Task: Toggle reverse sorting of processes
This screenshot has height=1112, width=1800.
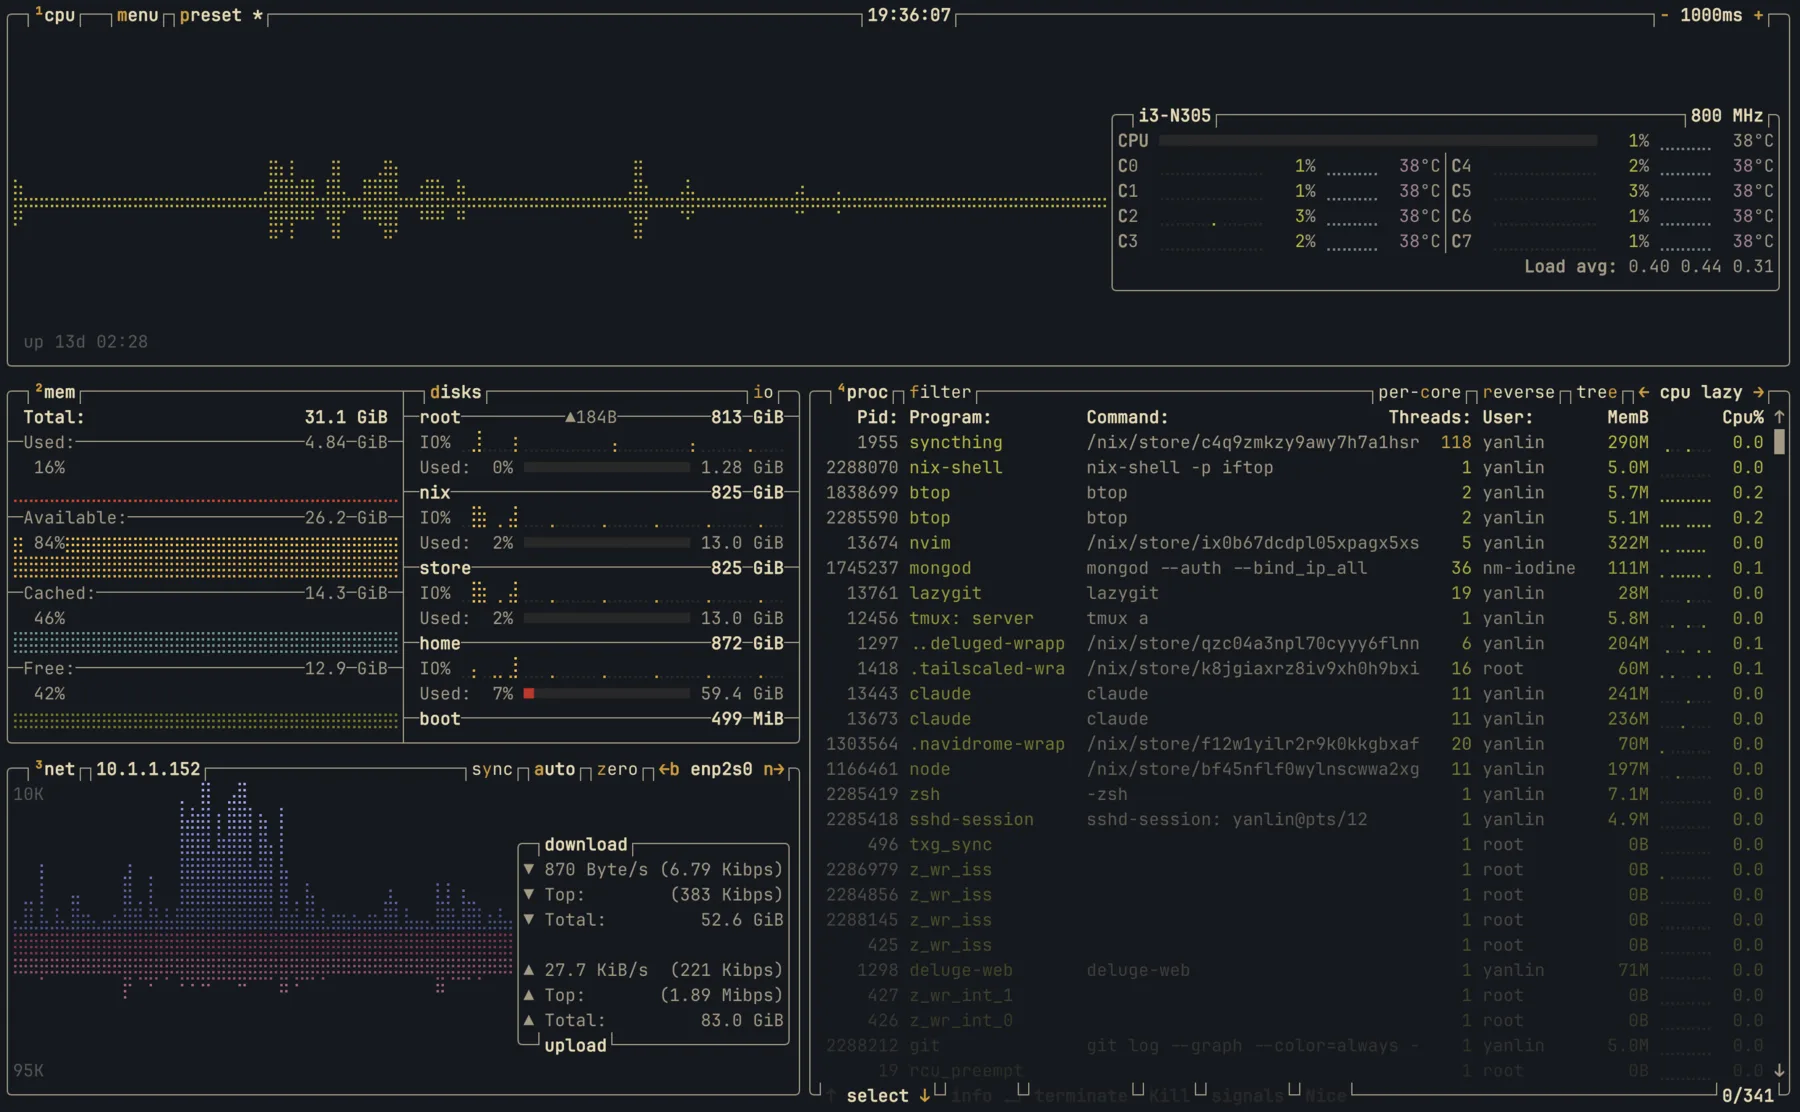Action: [x=1518, y=392]
